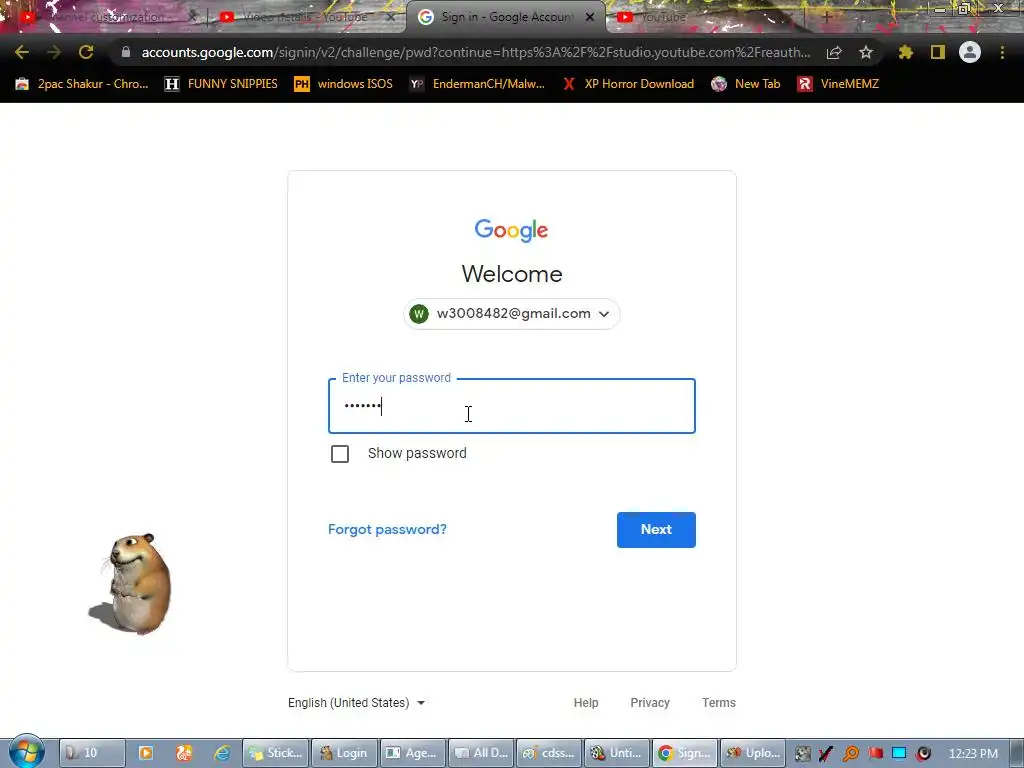Click the red flag tray icon
Screen dimensions: 1024x768
[x=876, y=754]
